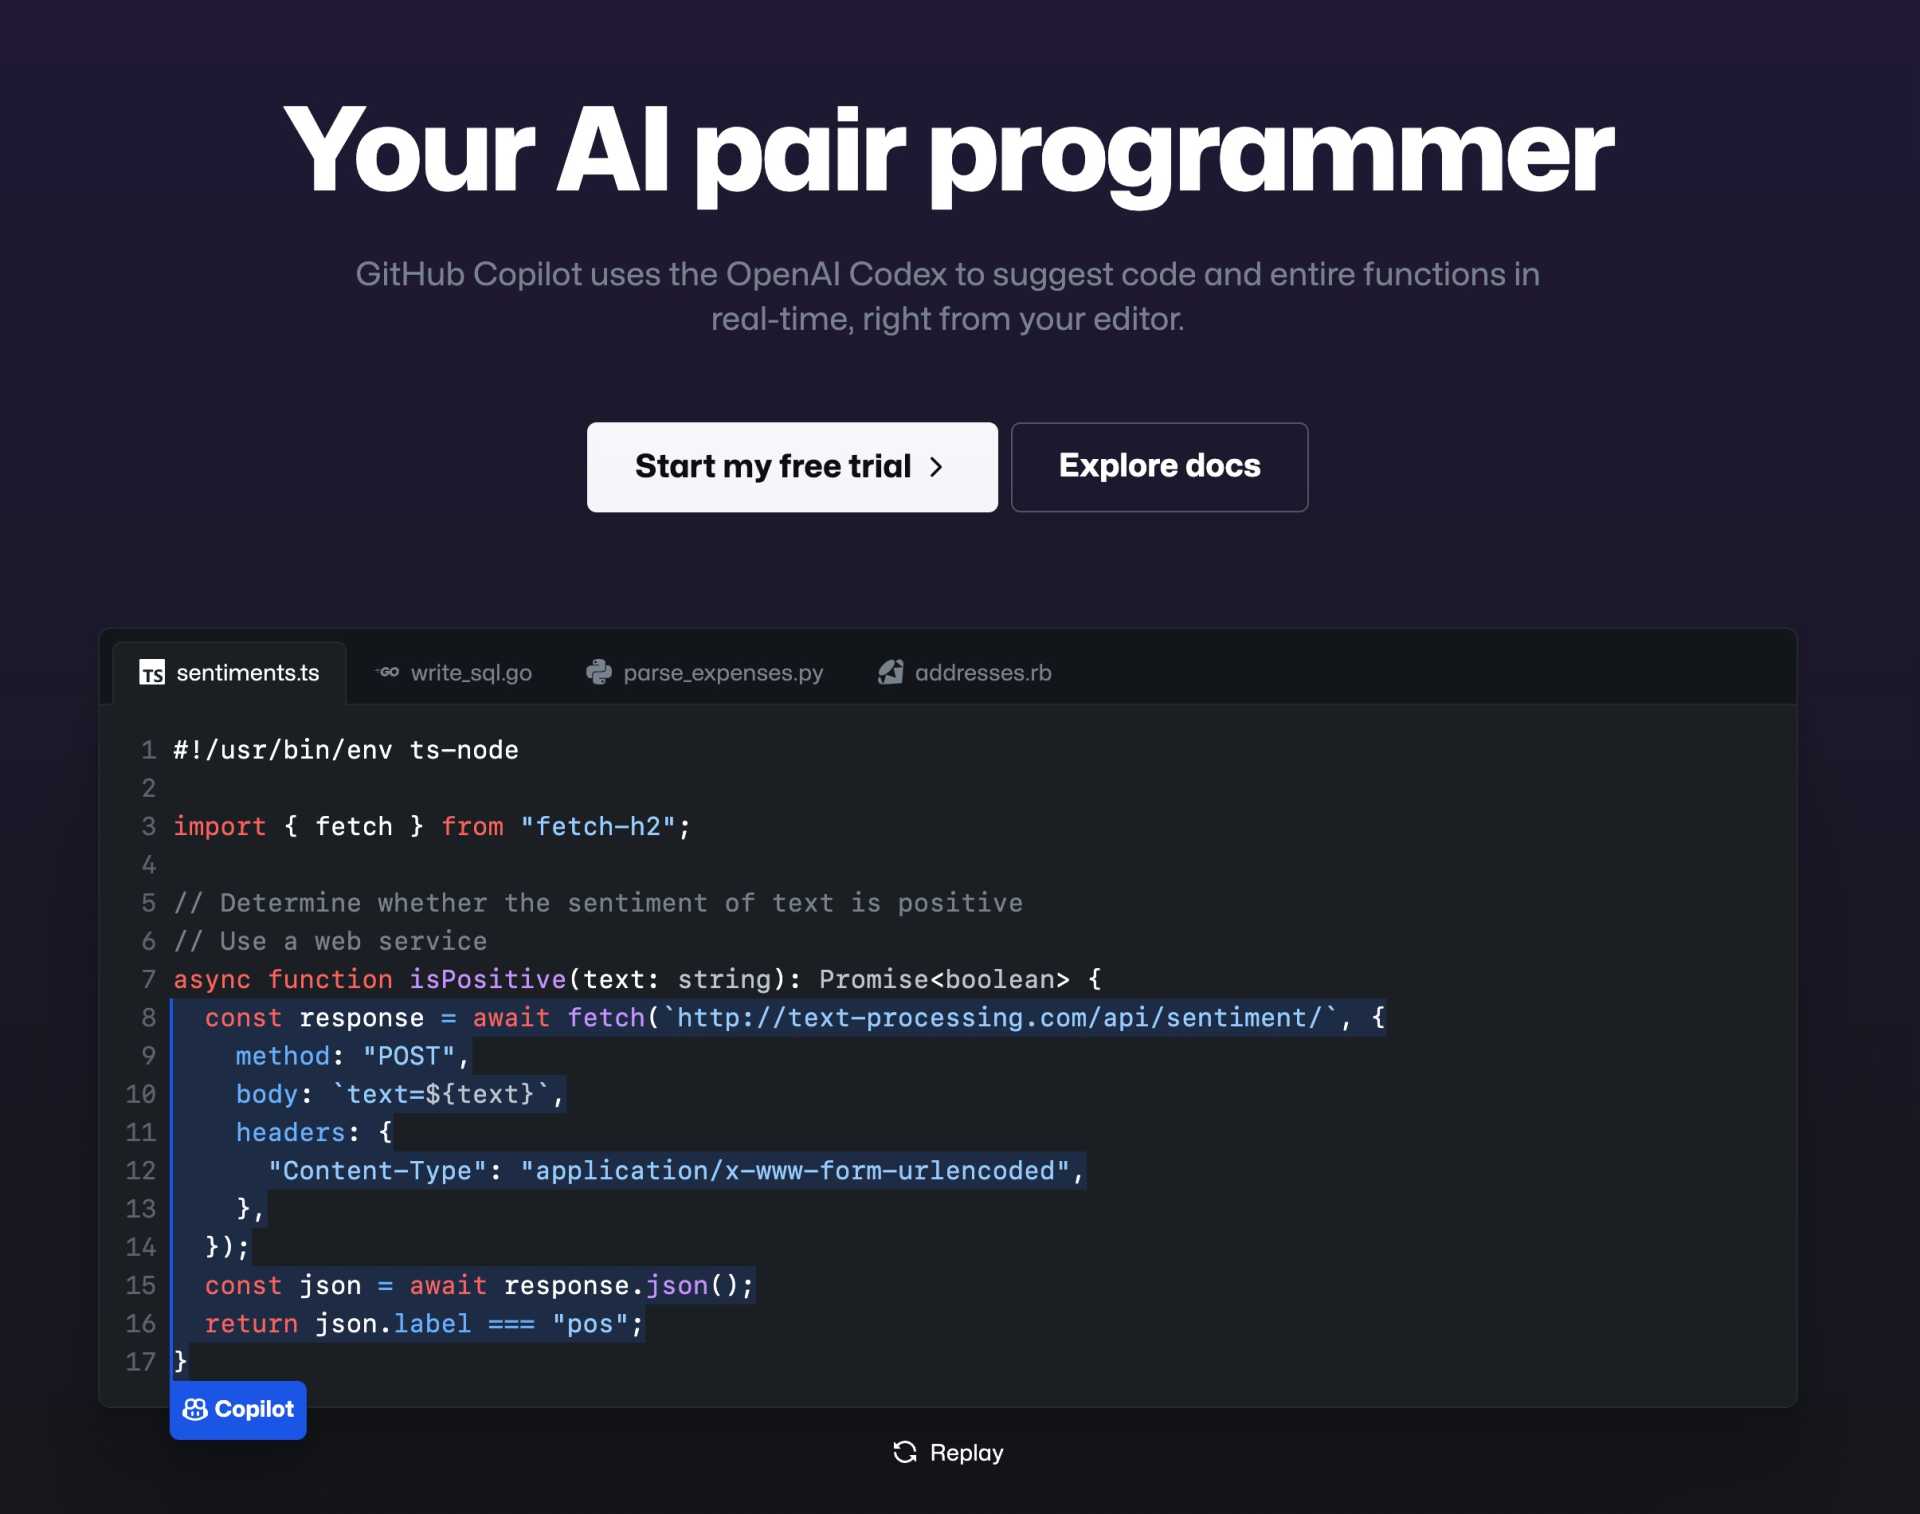Click the chevron arrow in free trial button

point(936,467)
